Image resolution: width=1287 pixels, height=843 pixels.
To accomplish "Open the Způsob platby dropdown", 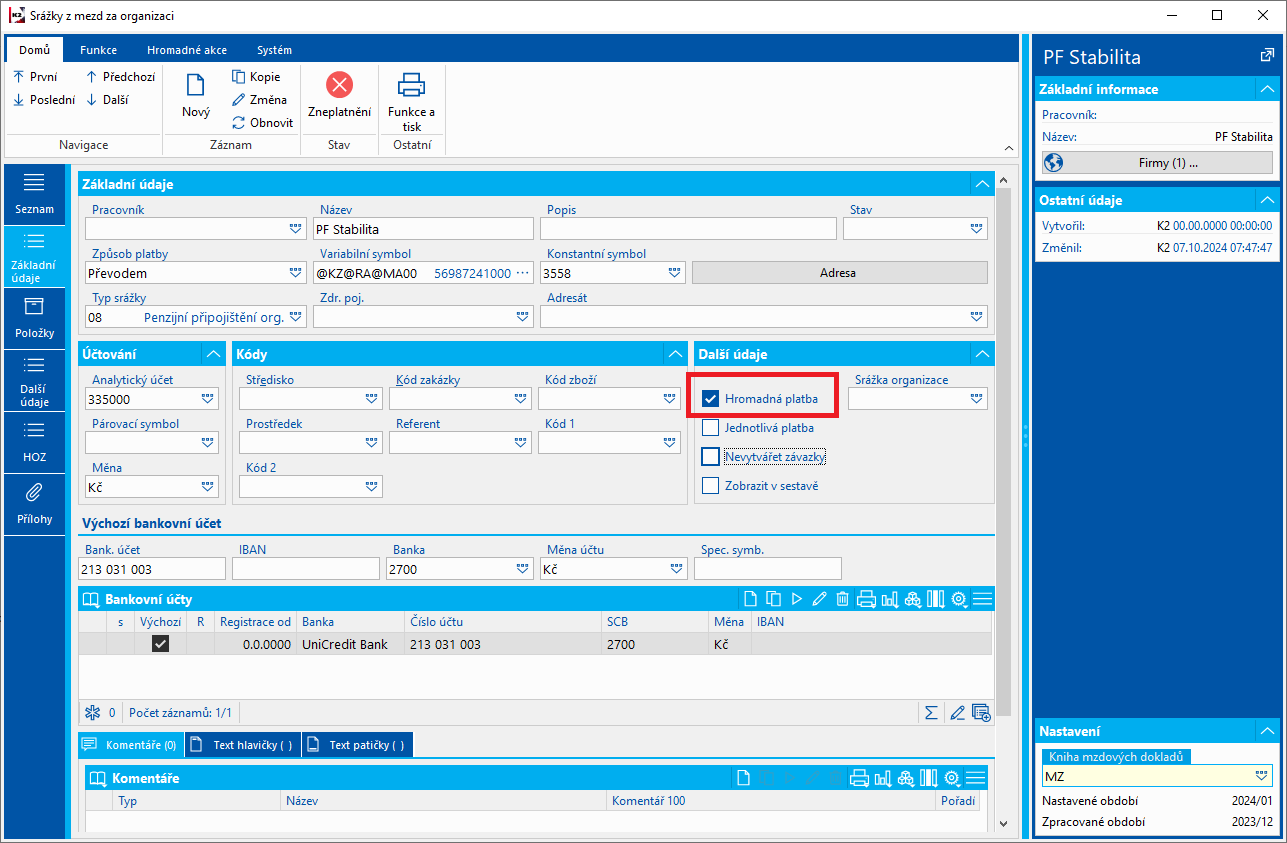I will pos(296,273).
